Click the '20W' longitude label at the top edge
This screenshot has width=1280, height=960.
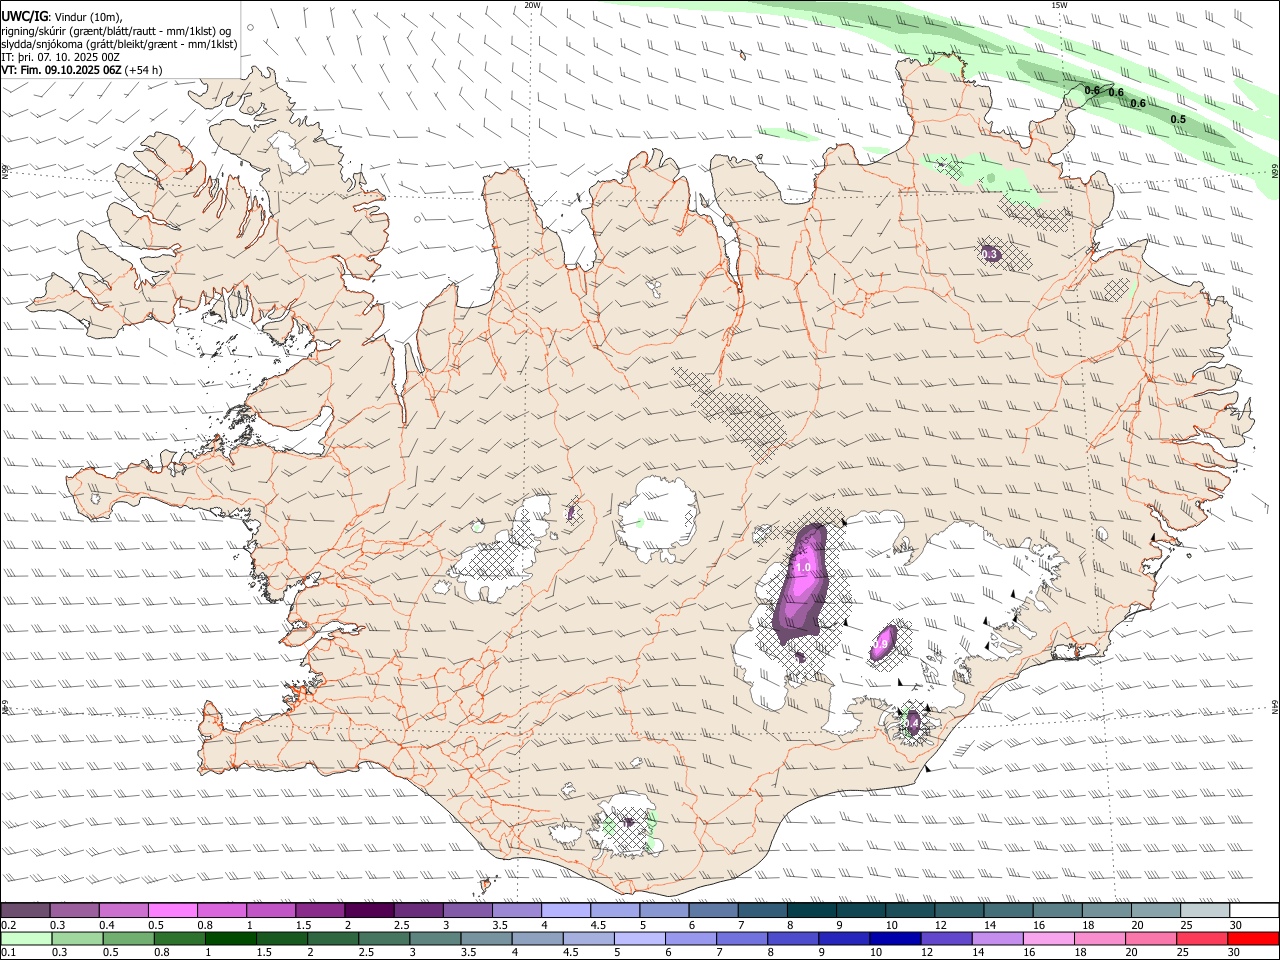(x=533, y=5)
